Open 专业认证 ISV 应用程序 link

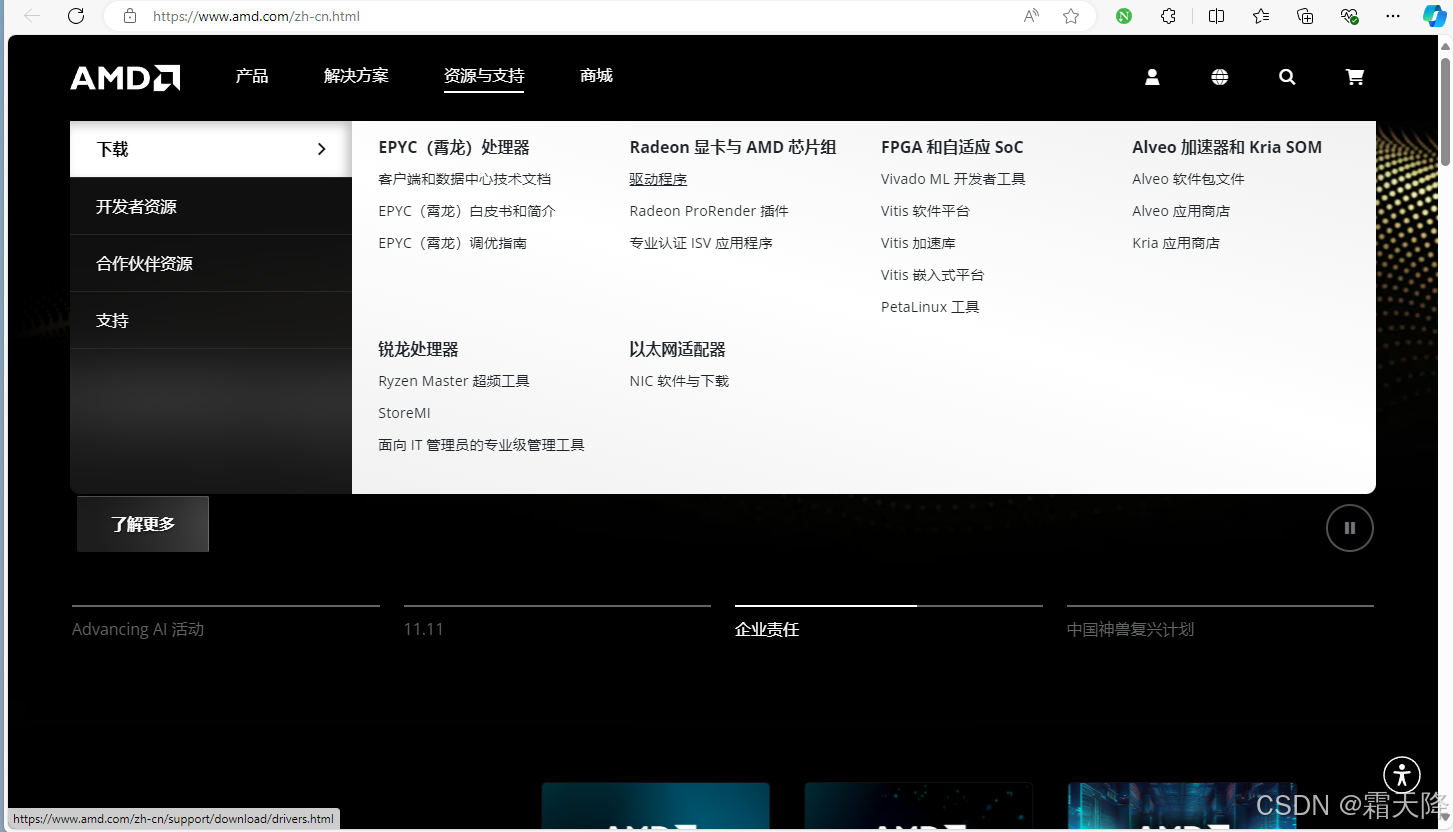click(701, 243)
